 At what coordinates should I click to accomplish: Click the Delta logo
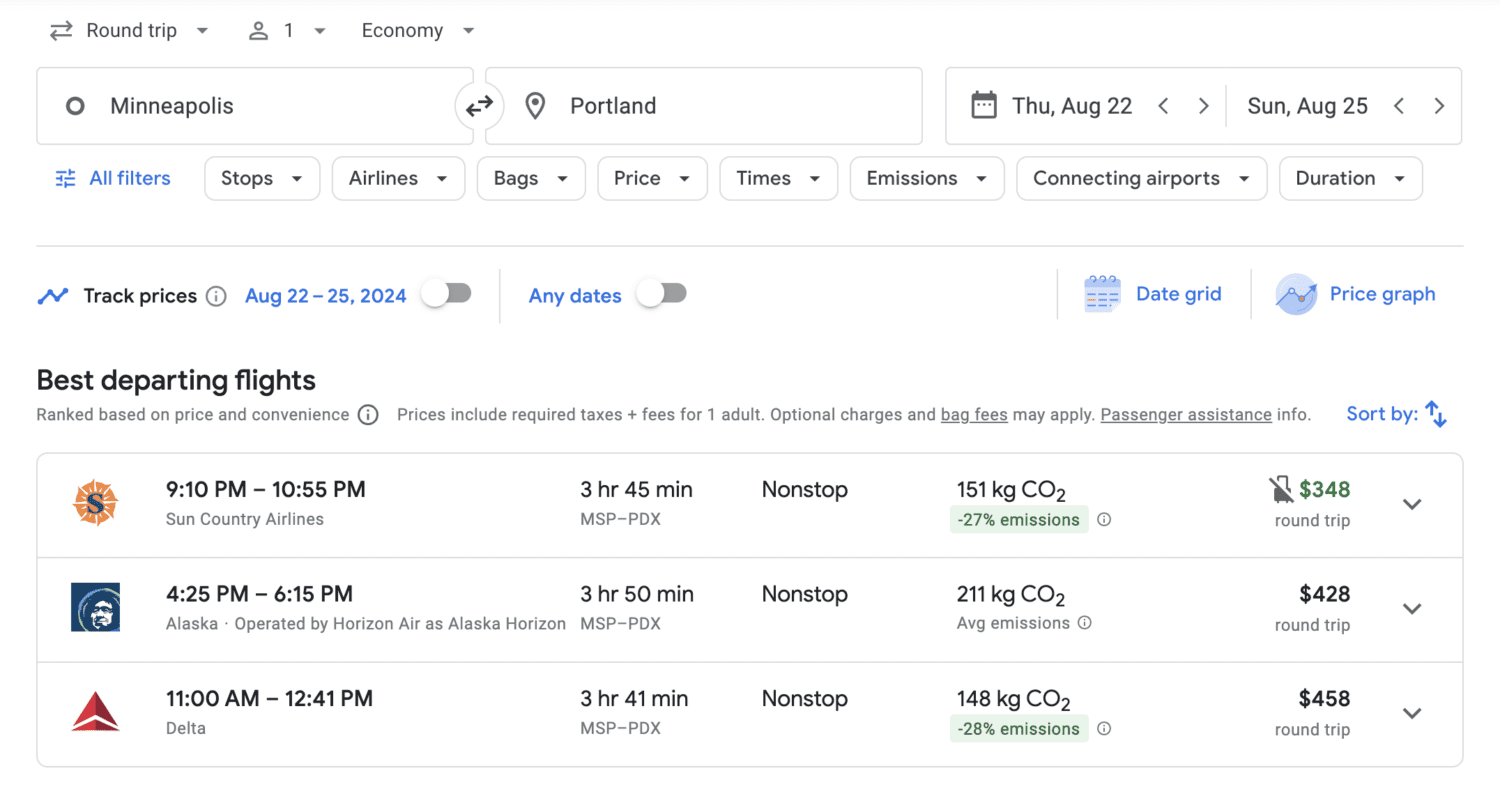tap(95, 712)
